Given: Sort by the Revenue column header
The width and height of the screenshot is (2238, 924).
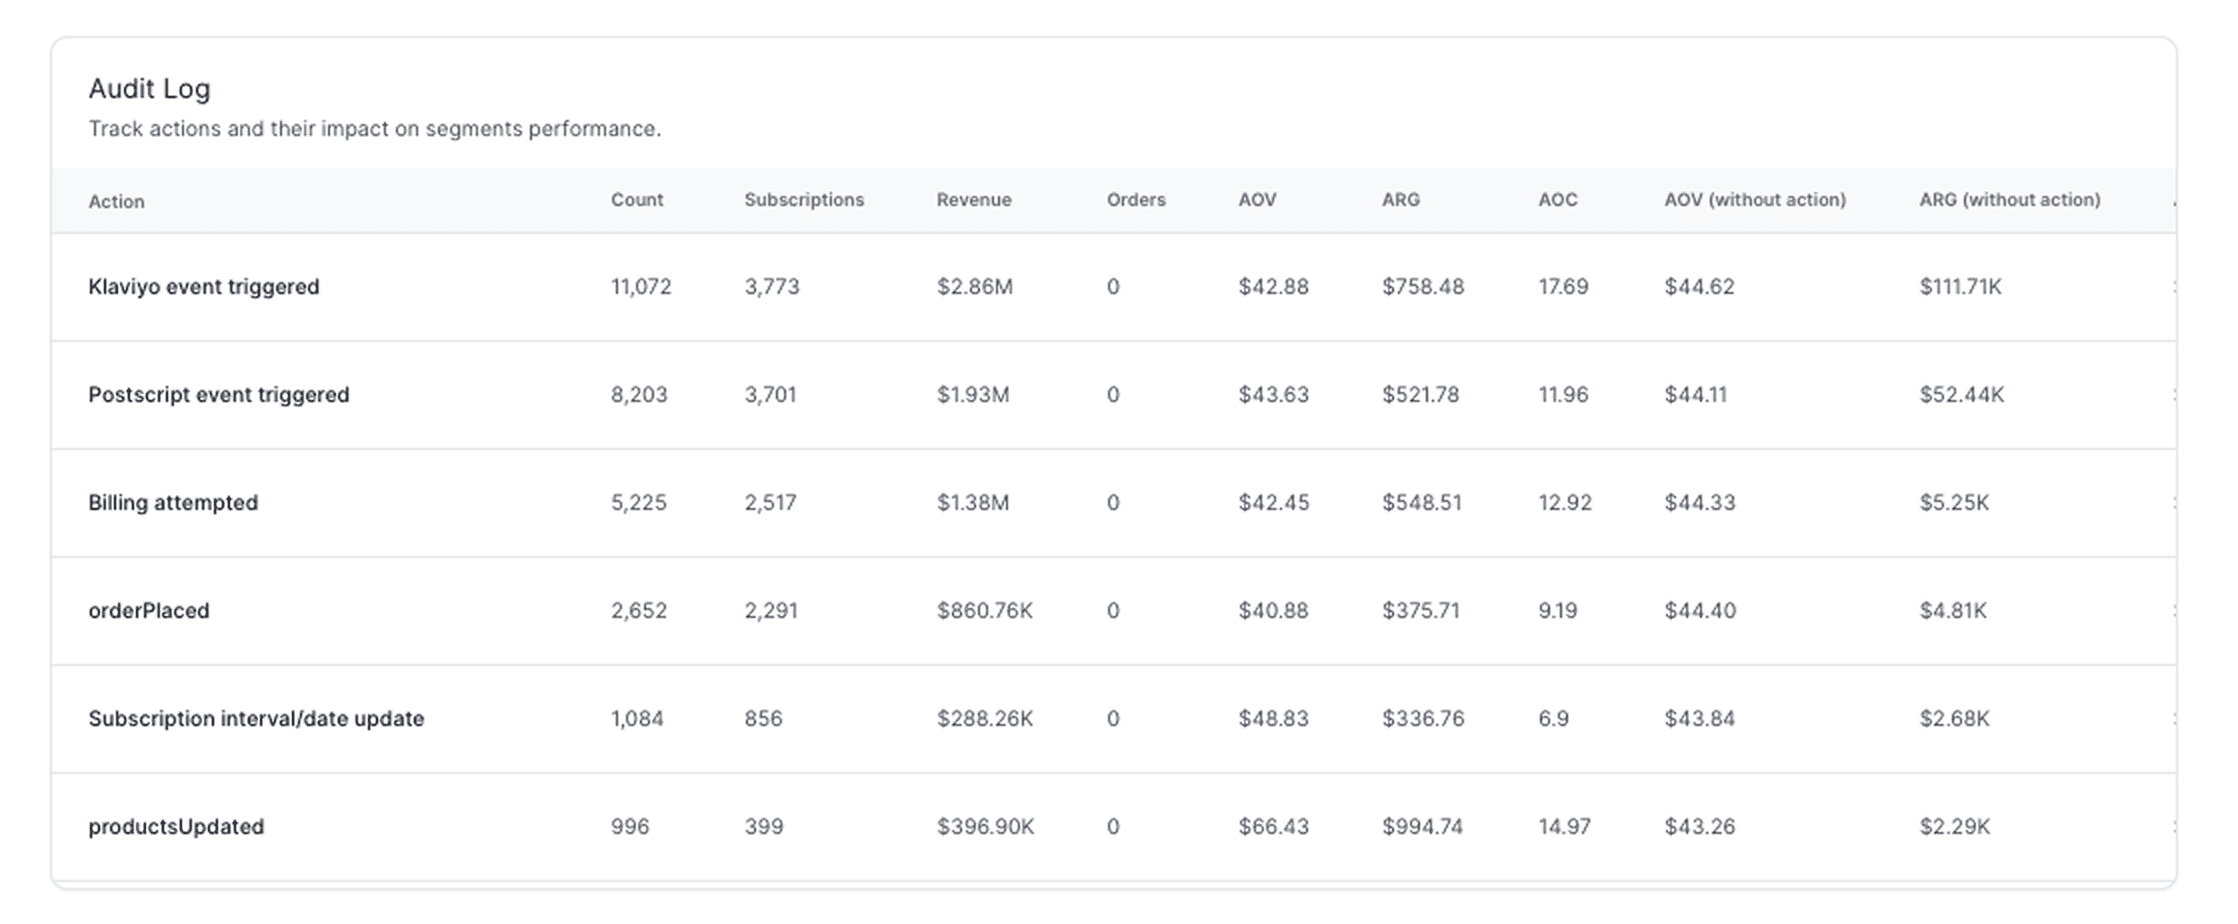Looking at the screenshot, I should click(x=973, y=200).
